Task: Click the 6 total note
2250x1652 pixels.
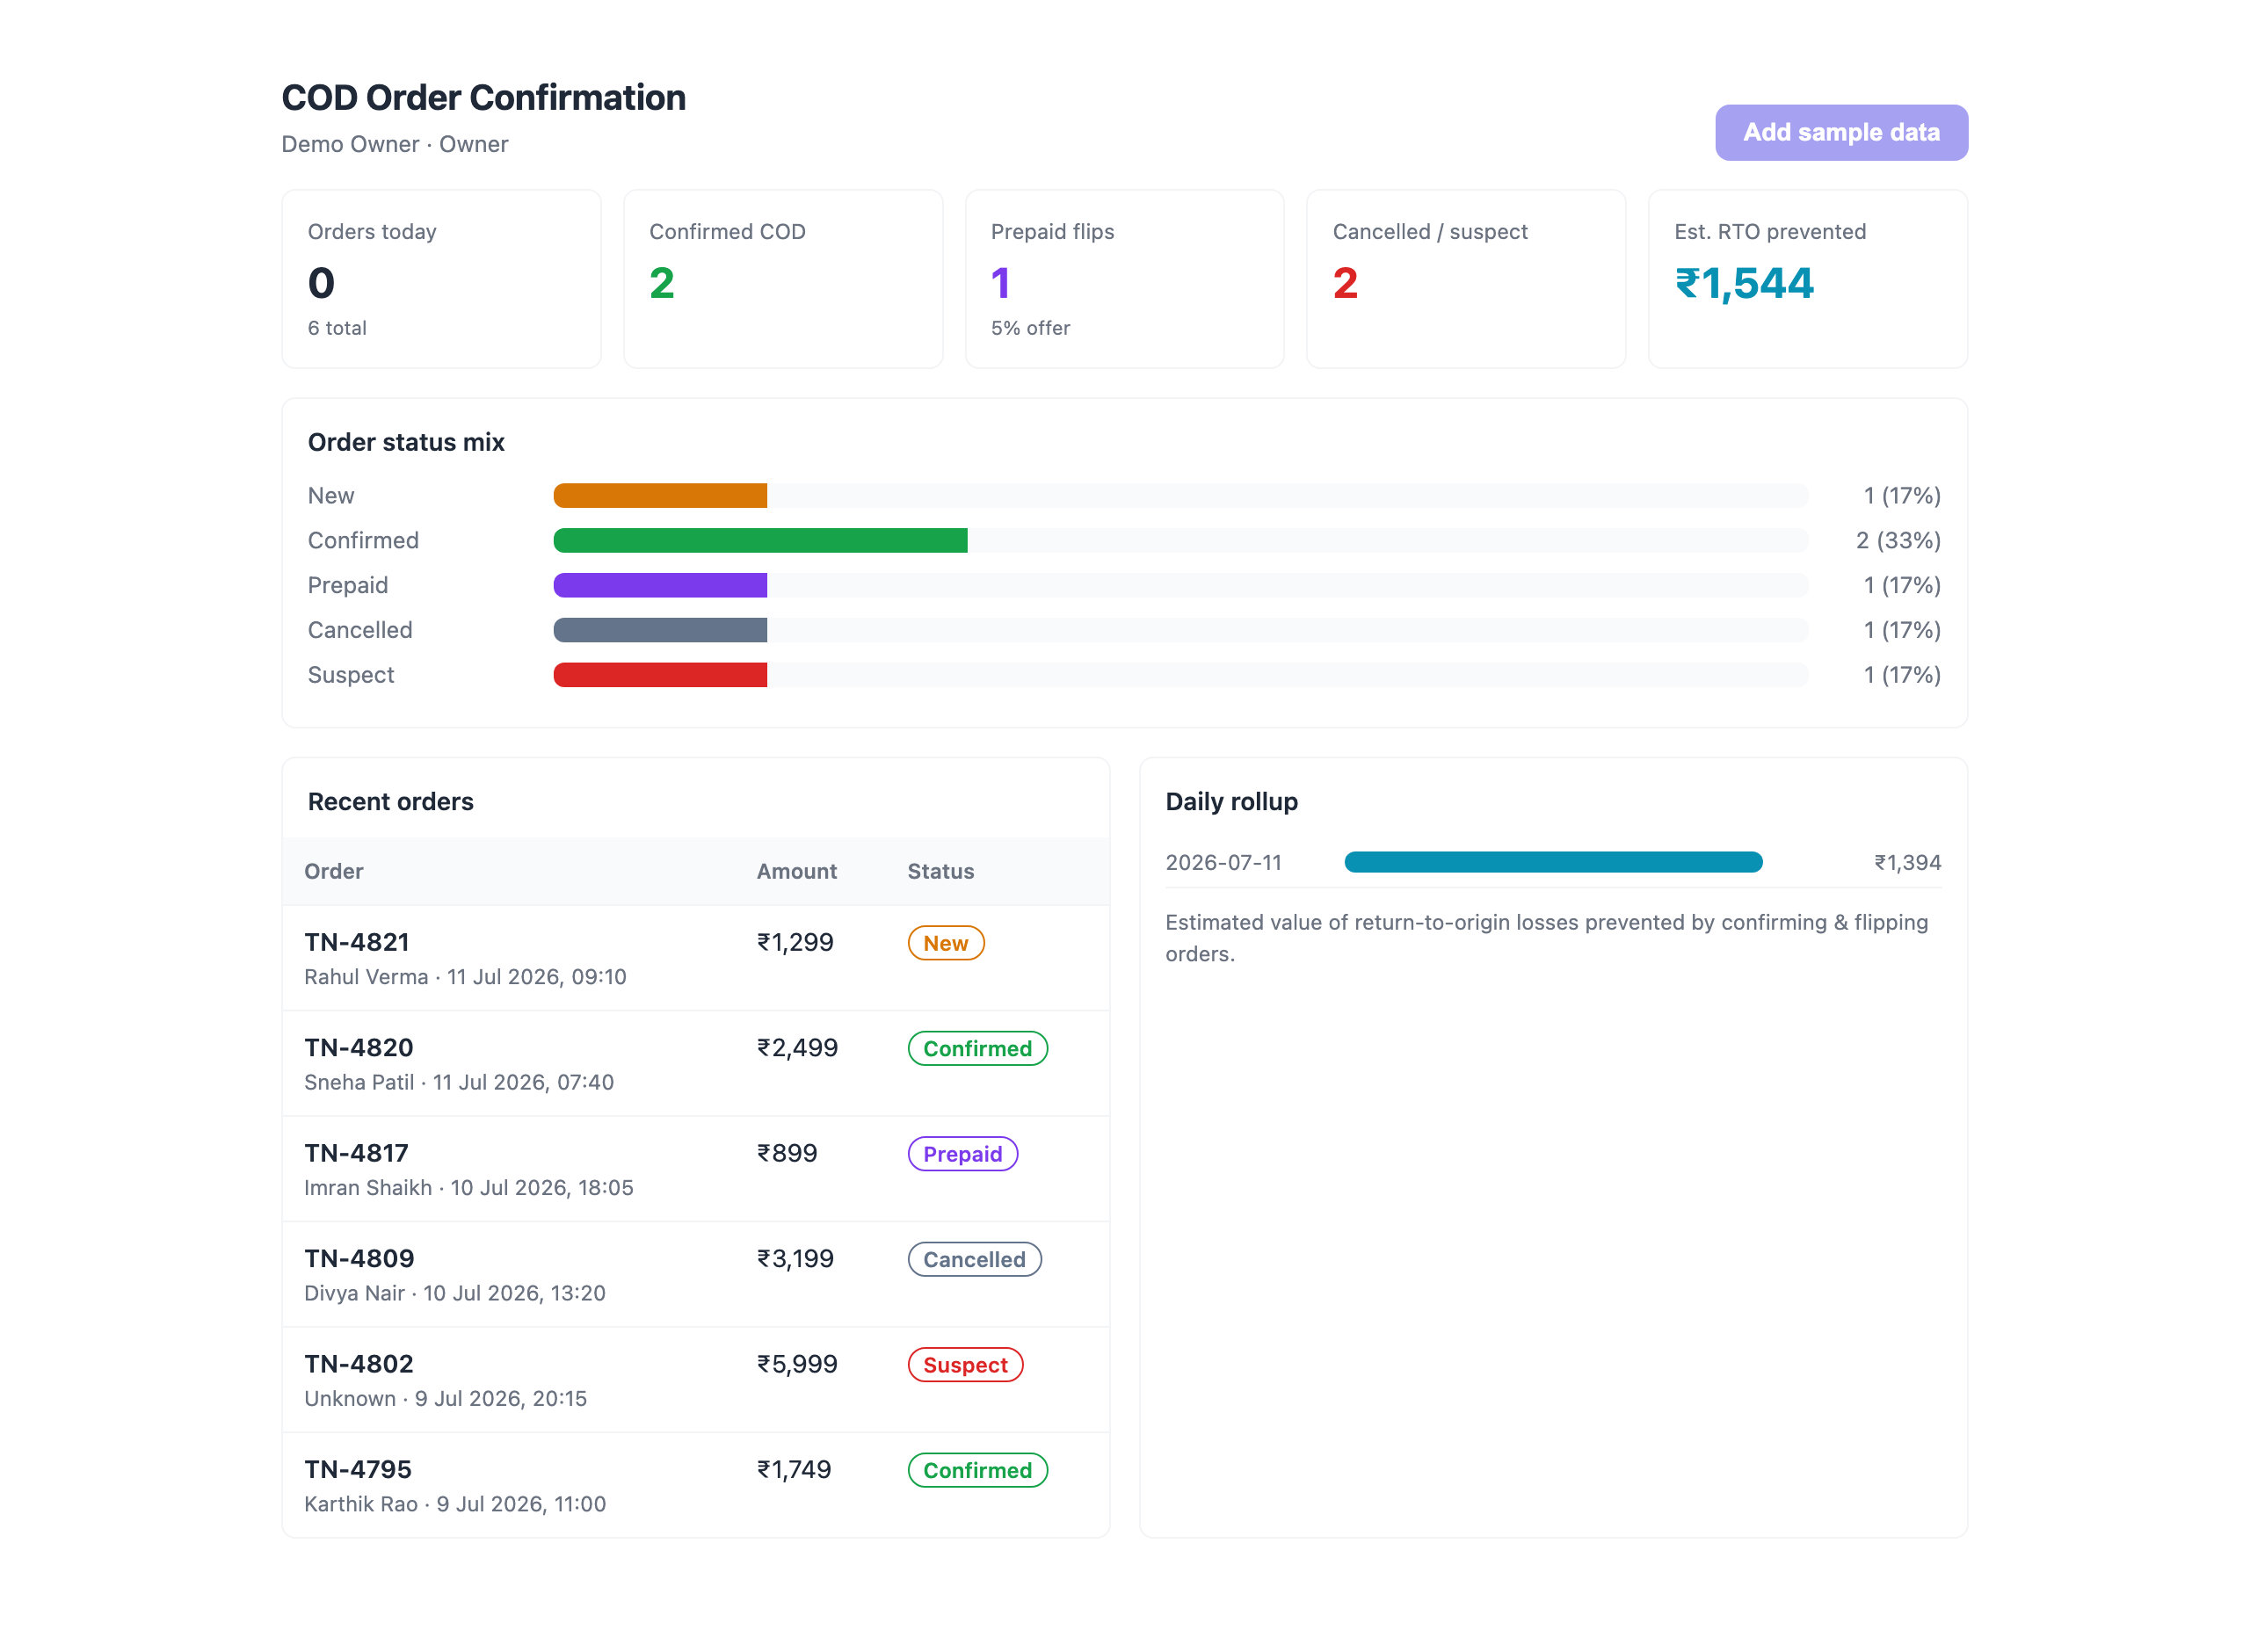Action: (337, 328)
